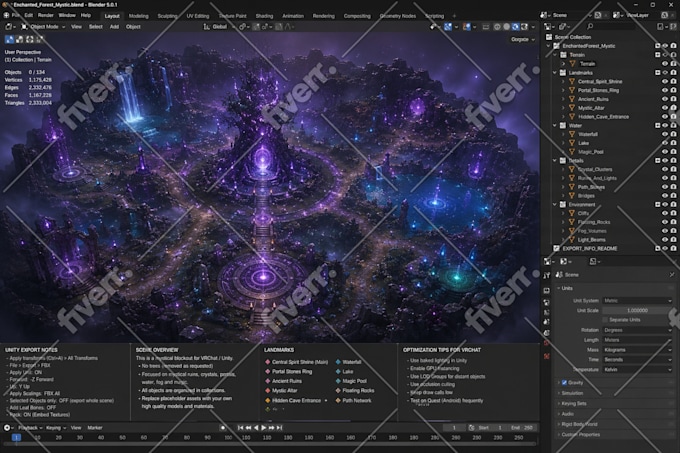Switch to the Sculpting workspace tab

click(167, 16)
